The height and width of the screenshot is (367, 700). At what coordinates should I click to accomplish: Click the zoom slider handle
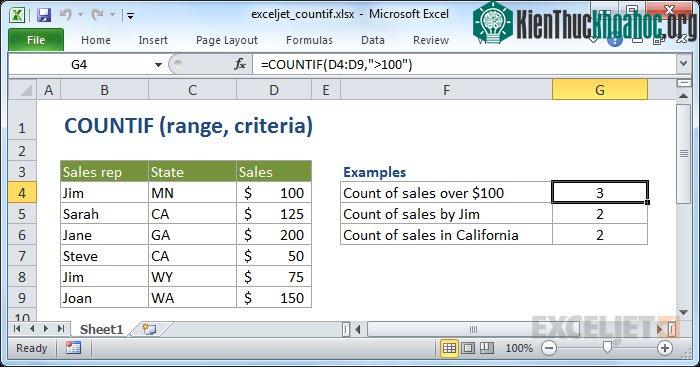607,347
